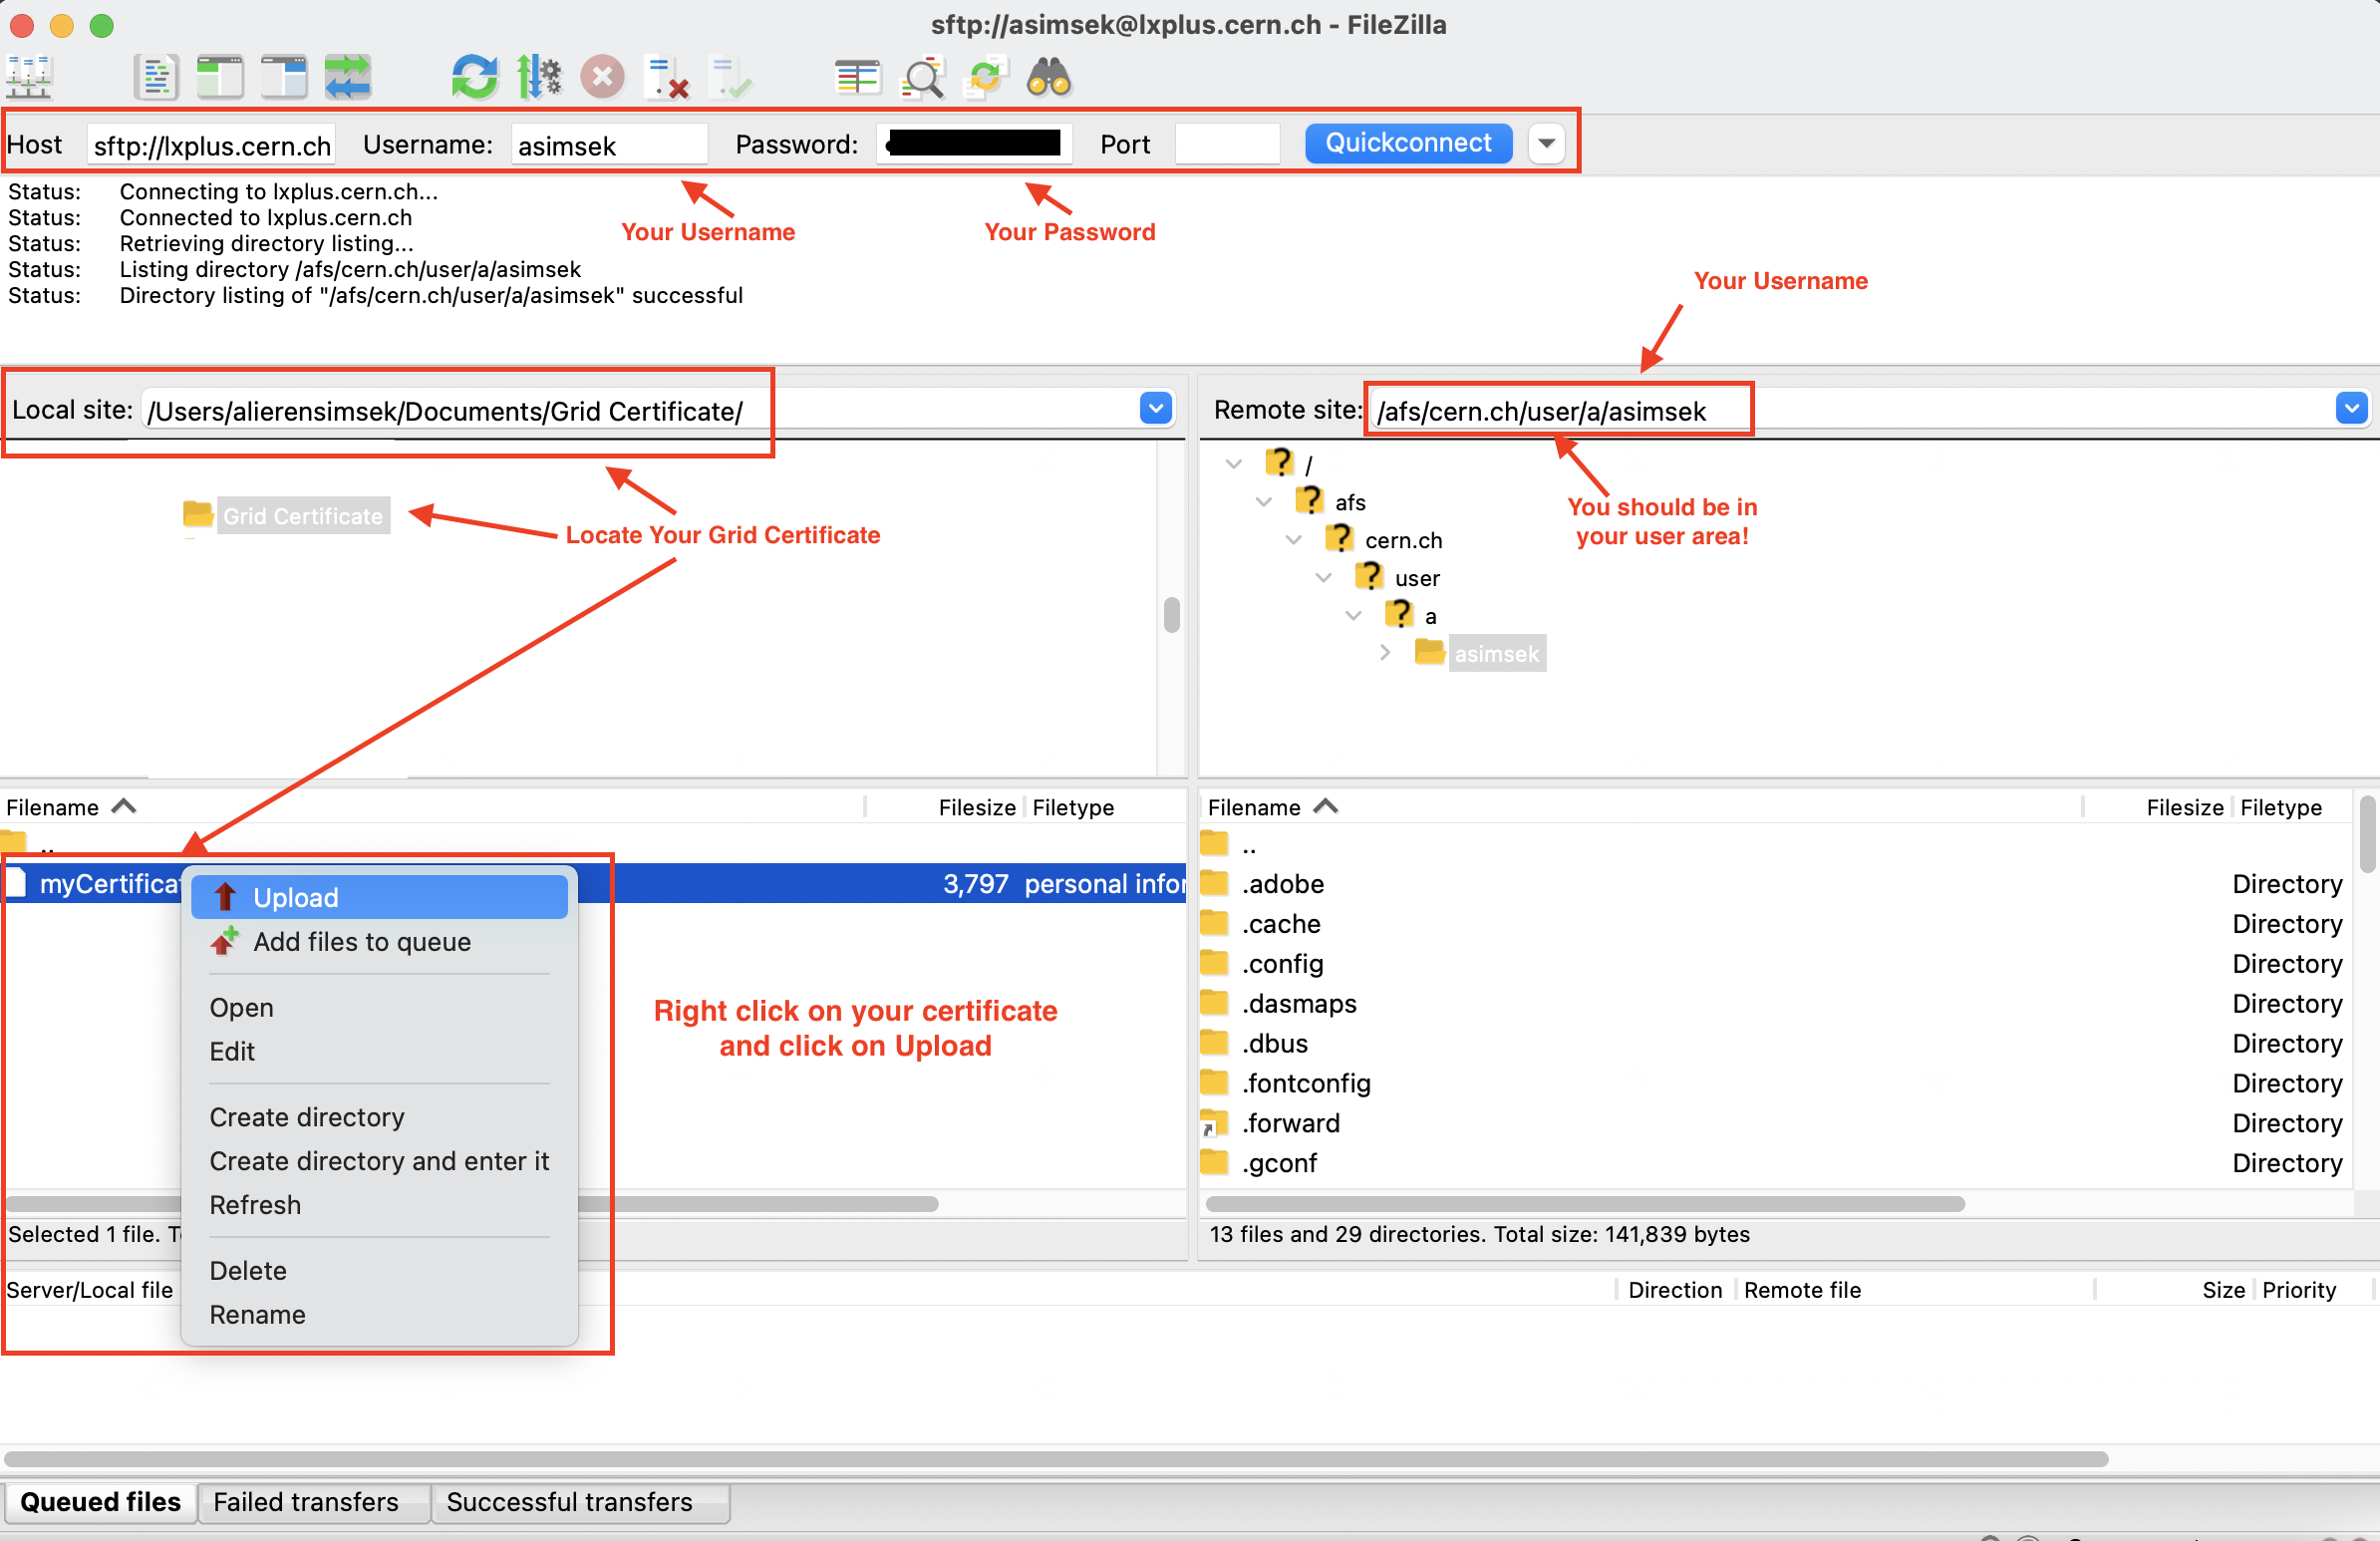Open the Site Manager icon

29,76
